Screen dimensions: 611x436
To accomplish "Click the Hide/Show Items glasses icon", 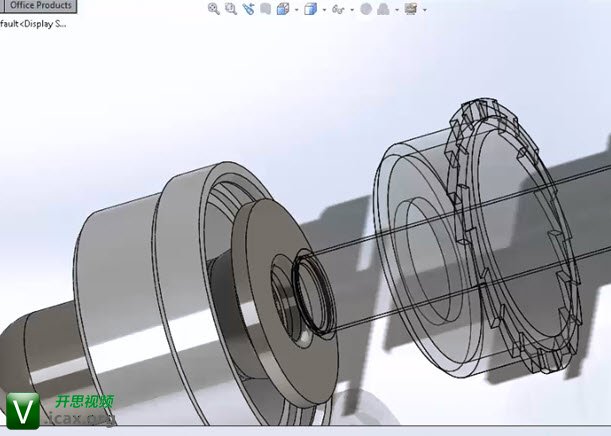I will [338, 9].
